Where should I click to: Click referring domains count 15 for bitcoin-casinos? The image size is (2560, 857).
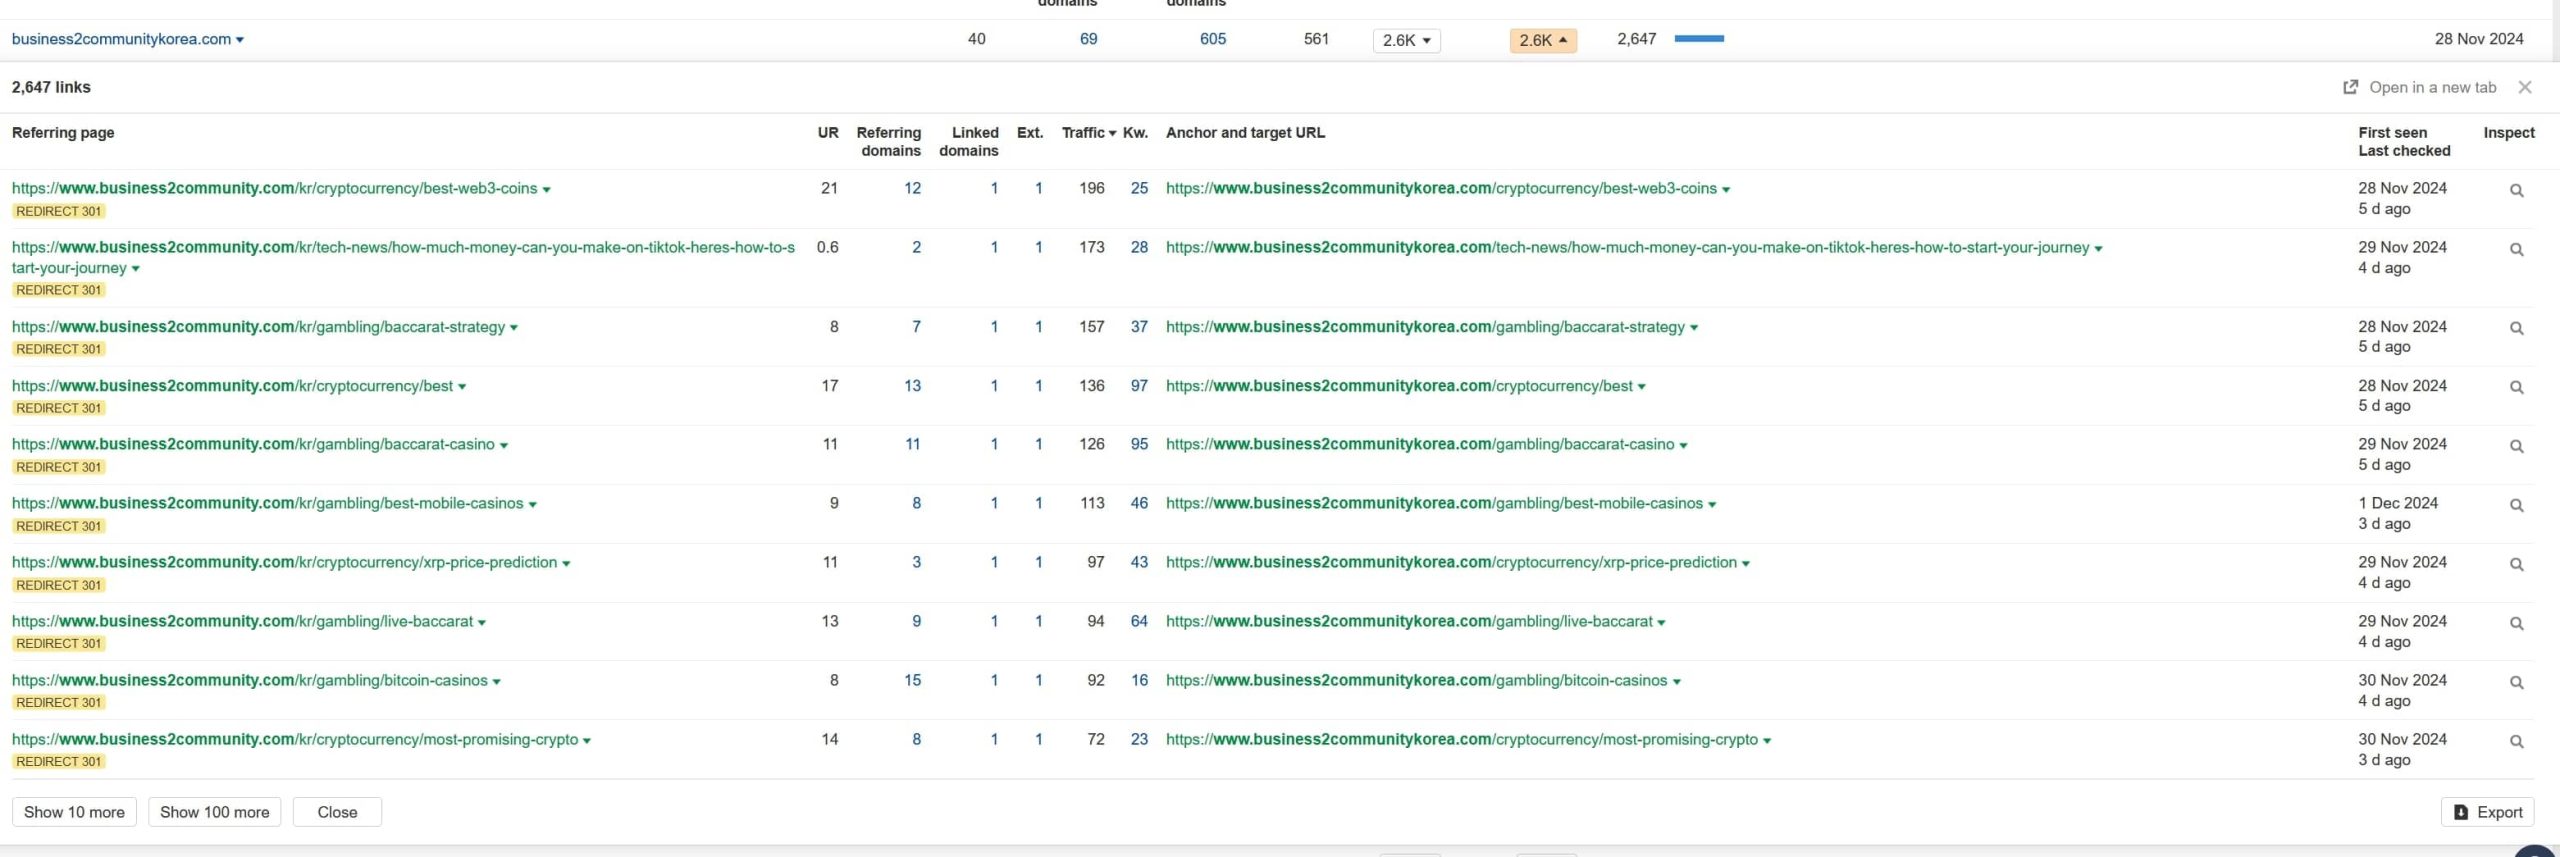(912, 680)
